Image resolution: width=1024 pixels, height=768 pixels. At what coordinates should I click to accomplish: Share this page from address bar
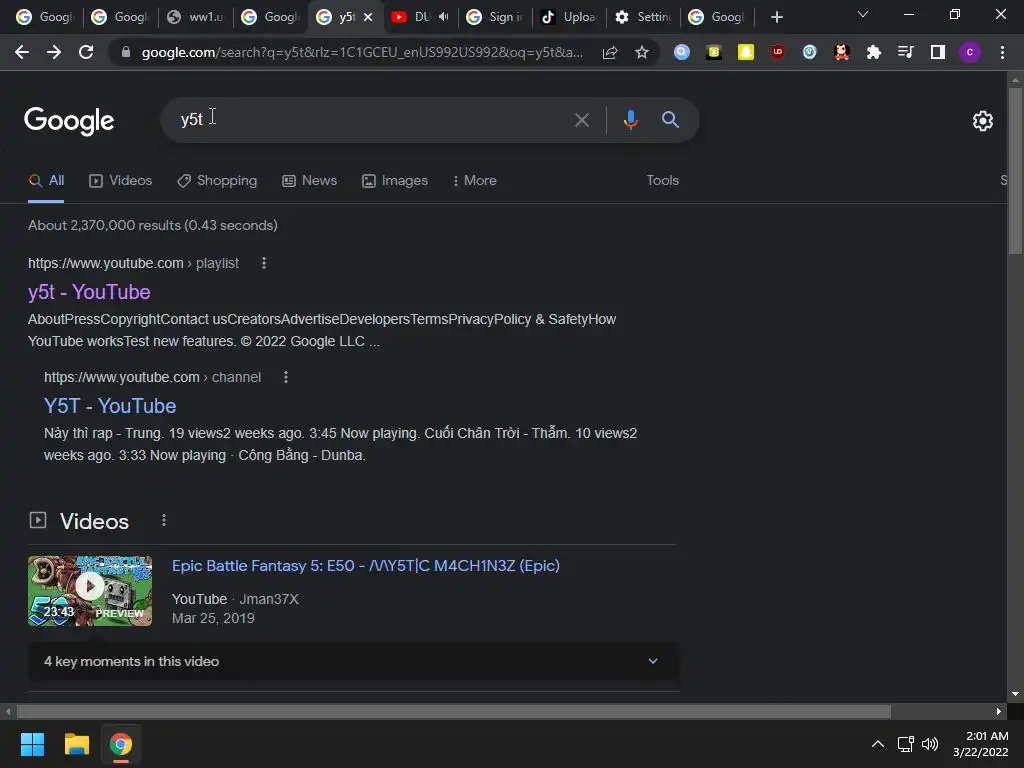tap(610, 52)
